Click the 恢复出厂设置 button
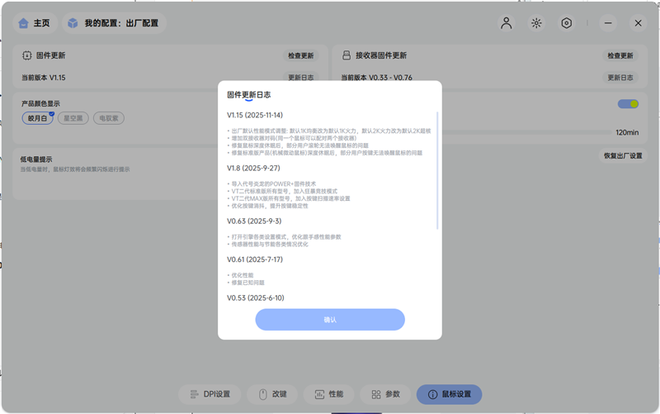The image size is (660, 414). point(622,156)
